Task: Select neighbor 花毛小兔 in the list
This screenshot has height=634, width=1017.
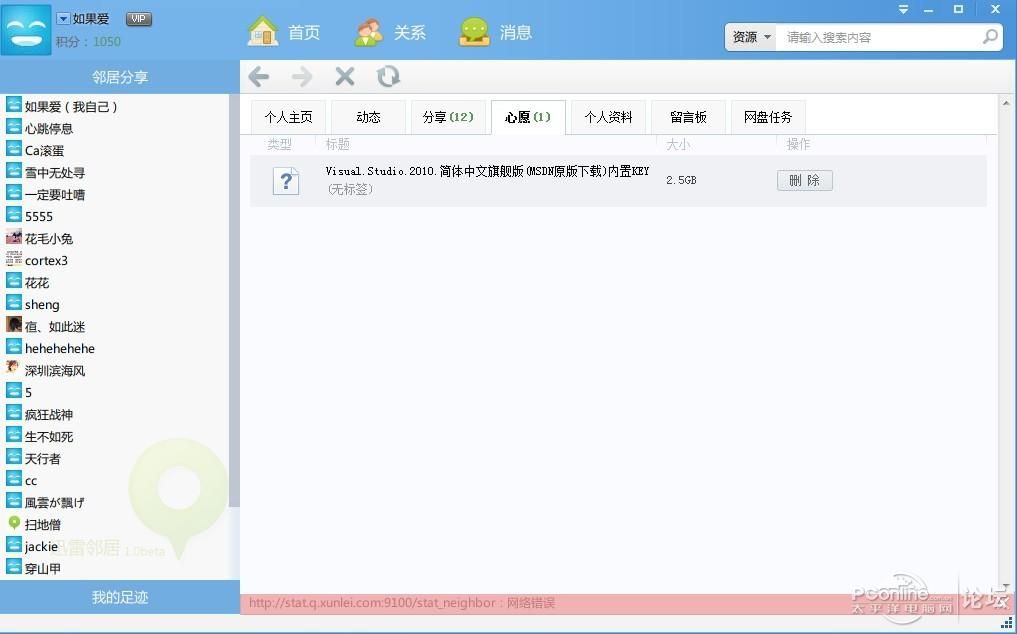Action: pos(48,238)
